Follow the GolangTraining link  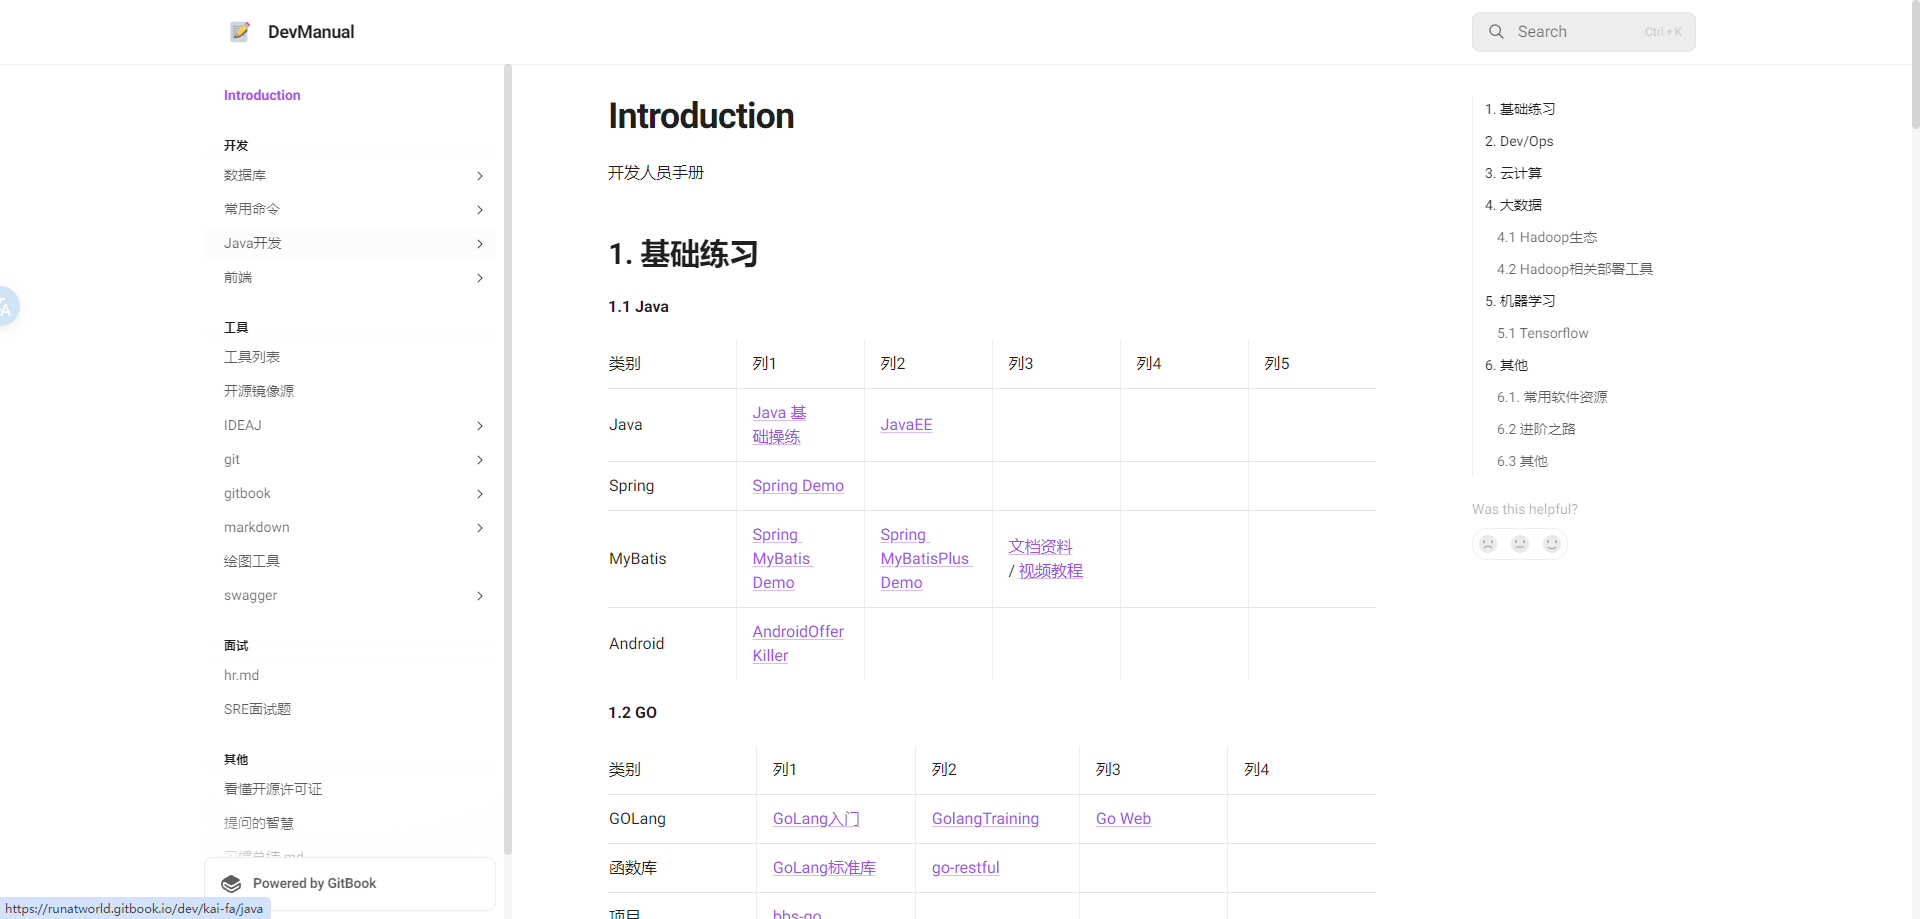pyautogui.click(x=985, y=819)
